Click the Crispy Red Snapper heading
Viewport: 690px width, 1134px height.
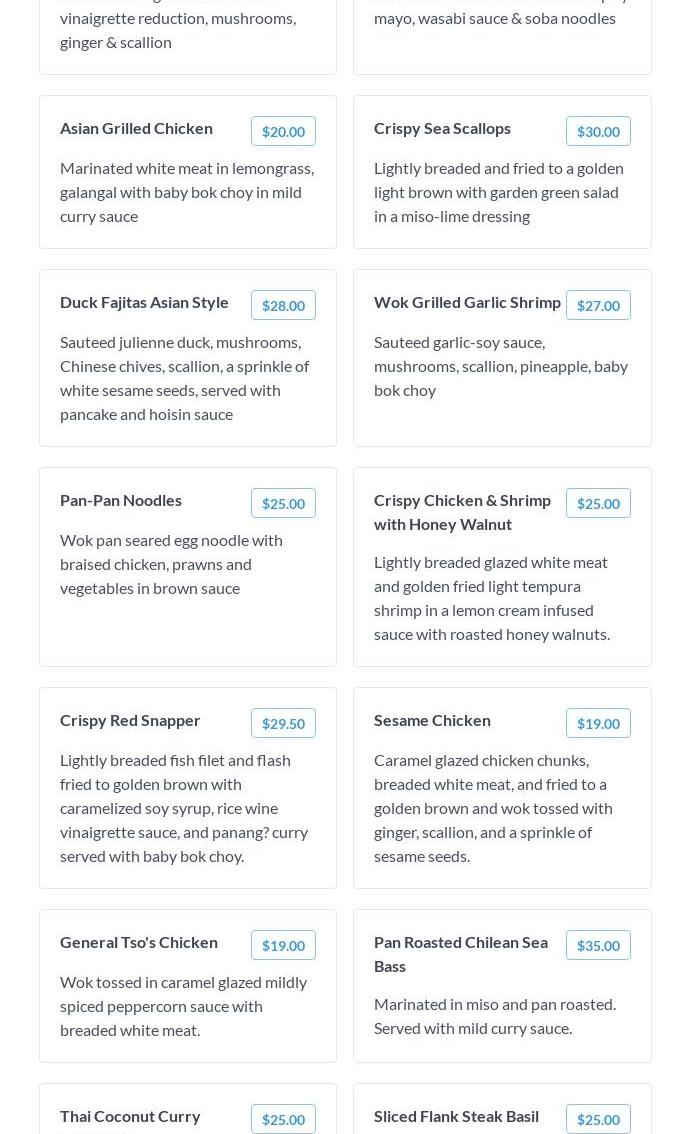(x=130, y=720)
